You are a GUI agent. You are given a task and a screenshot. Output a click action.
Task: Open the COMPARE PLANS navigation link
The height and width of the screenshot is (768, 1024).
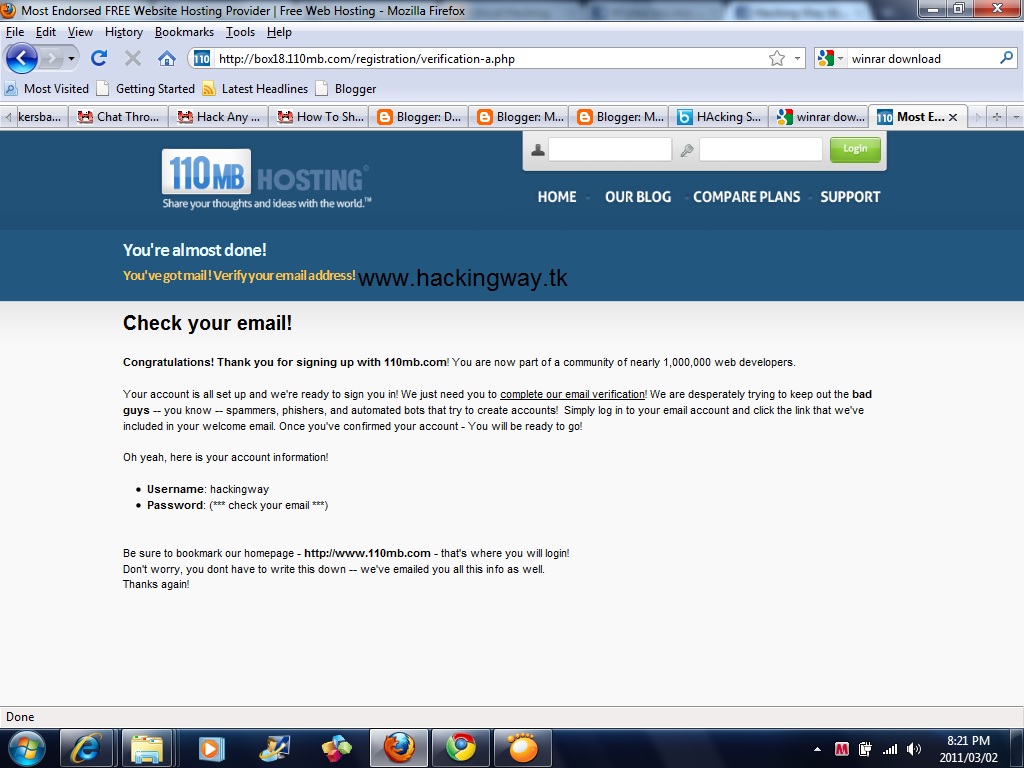click(x=746, y=197)
